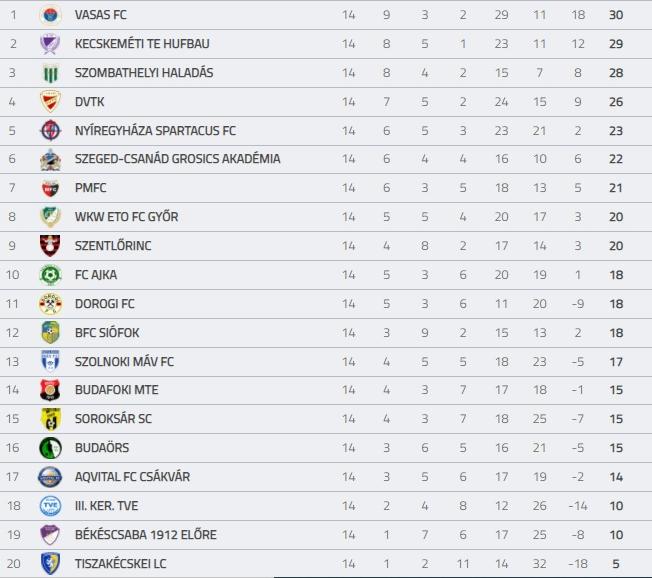Open the BFC Siófok team name
Image resolution: width=652 pixels, height=578 pixels.
tap(107, 333)
